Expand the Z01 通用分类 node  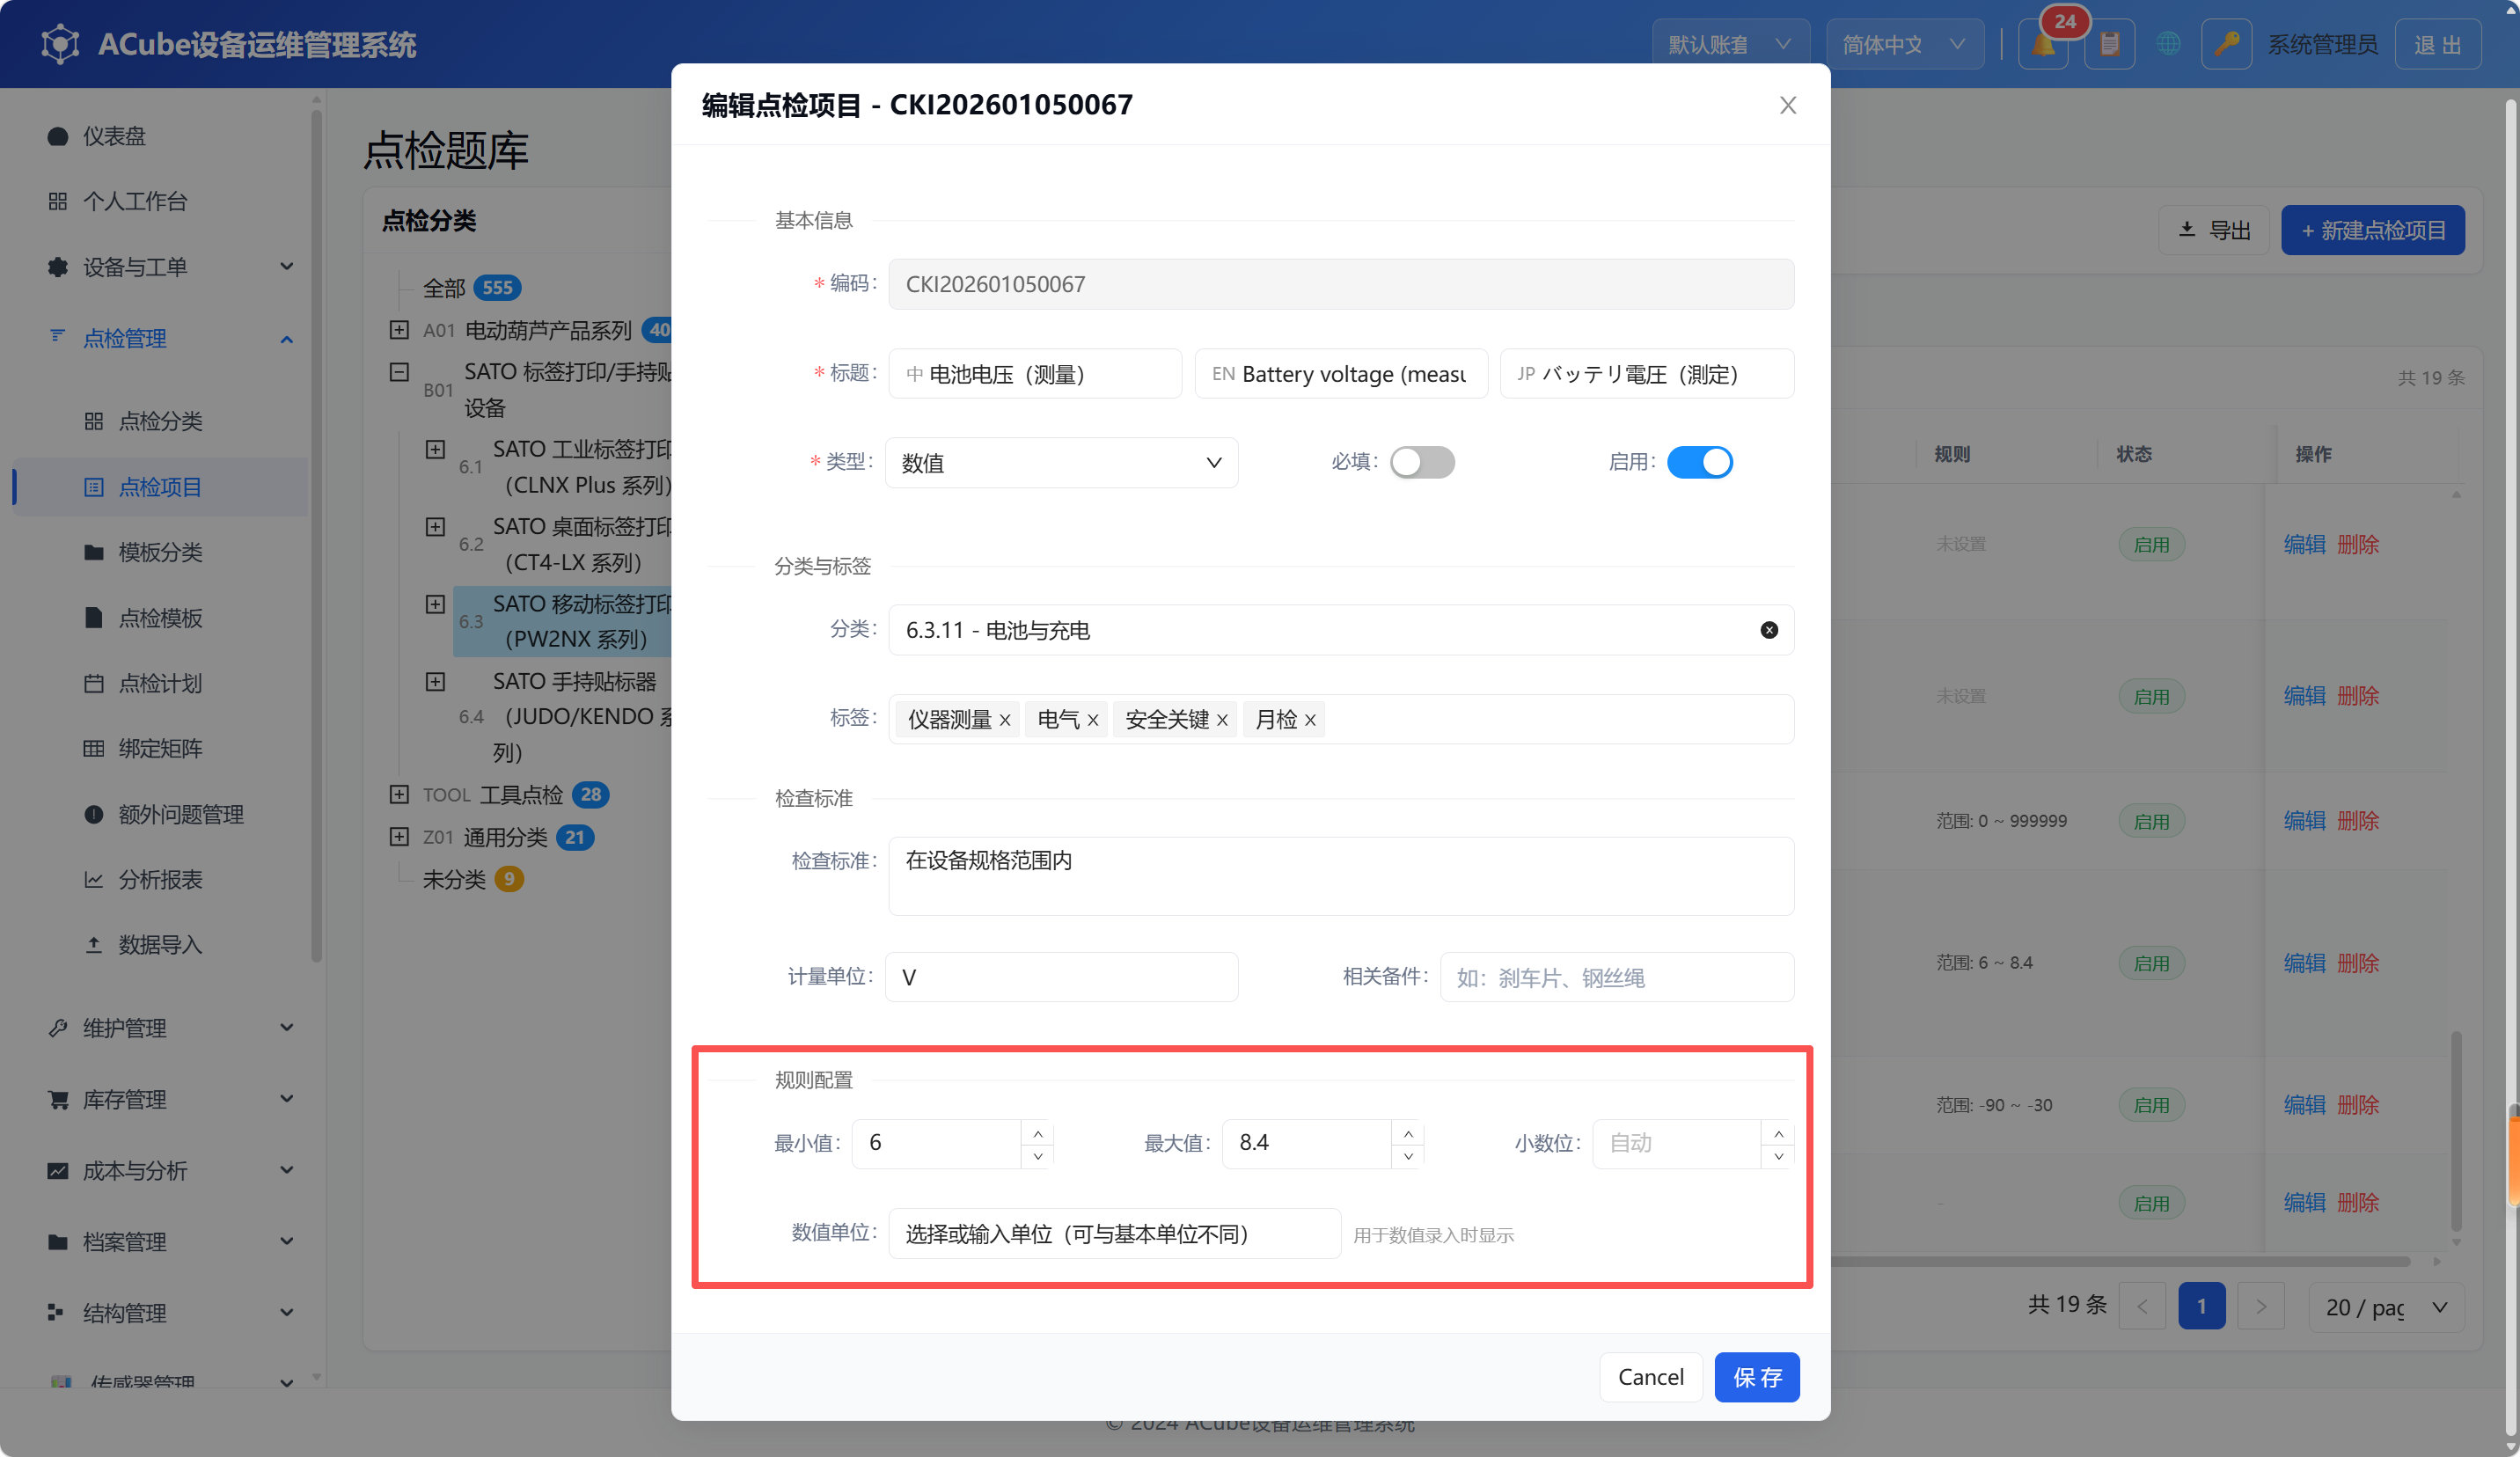399,837
